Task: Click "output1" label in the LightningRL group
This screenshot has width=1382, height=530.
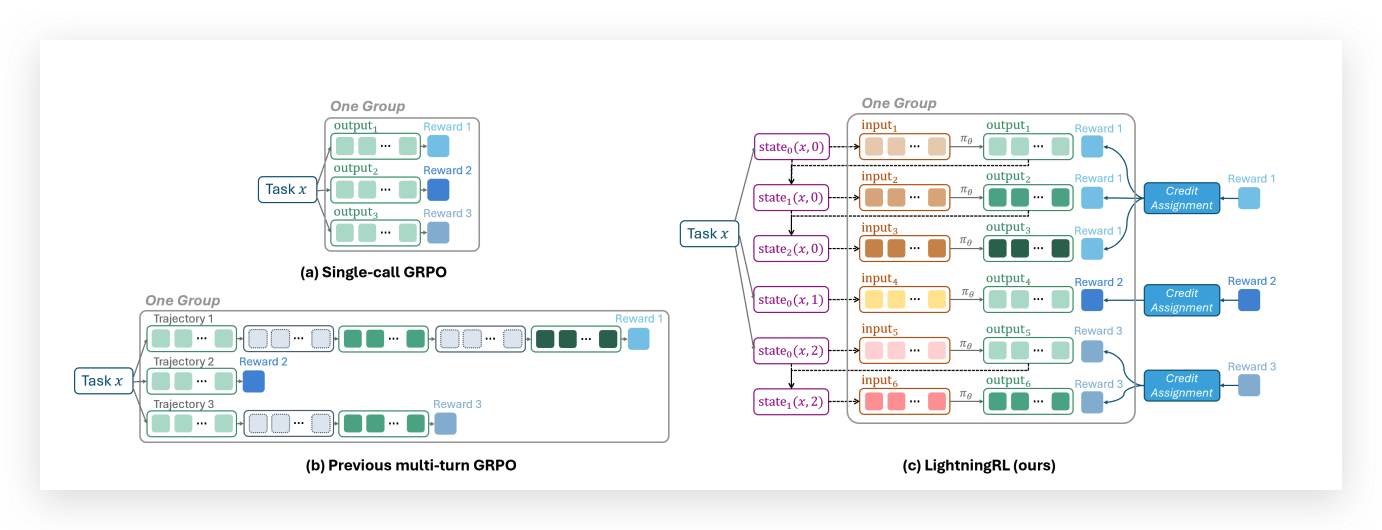Action: point(1009,126)
